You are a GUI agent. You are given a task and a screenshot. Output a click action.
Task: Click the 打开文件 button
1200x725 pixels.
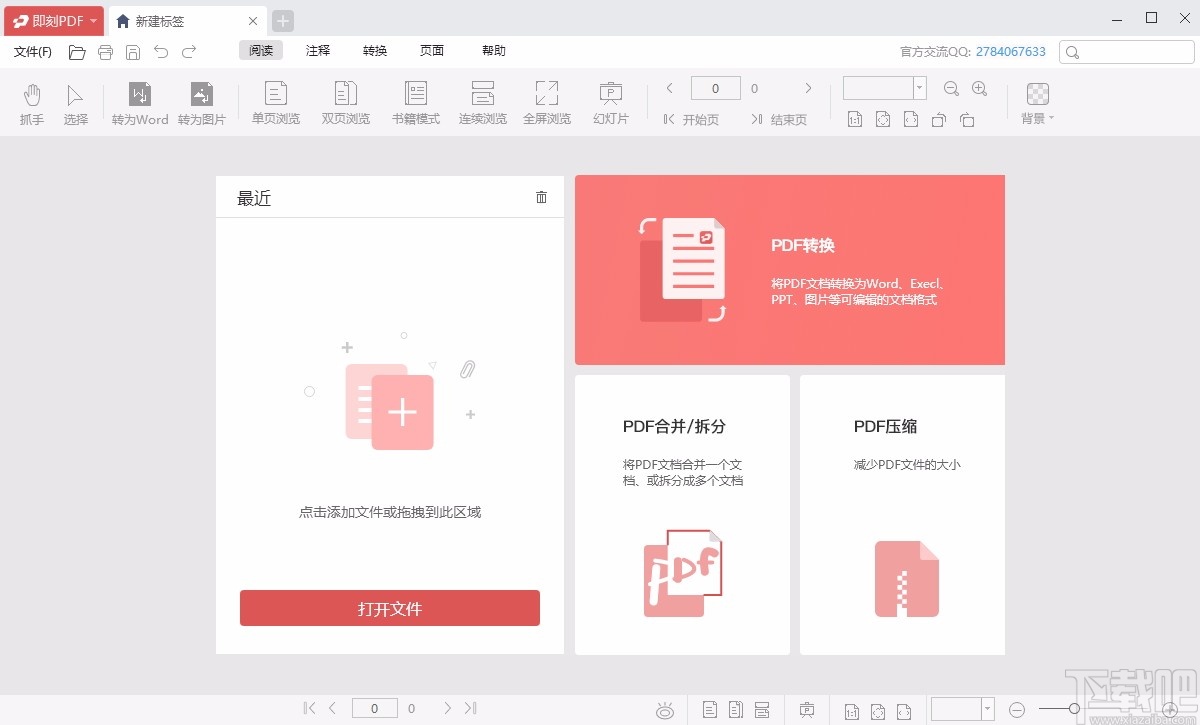pos(389,607)
